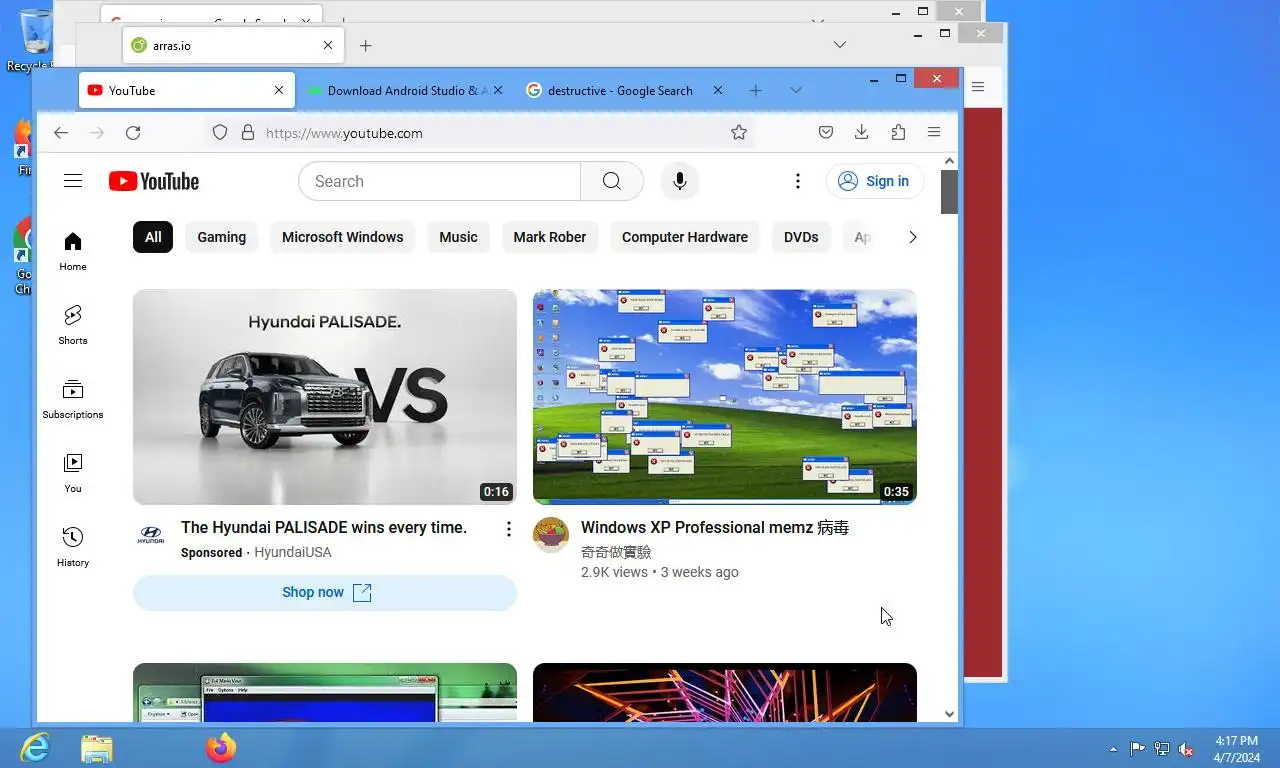Click page scrollbar down arrow

click(949, 714)
